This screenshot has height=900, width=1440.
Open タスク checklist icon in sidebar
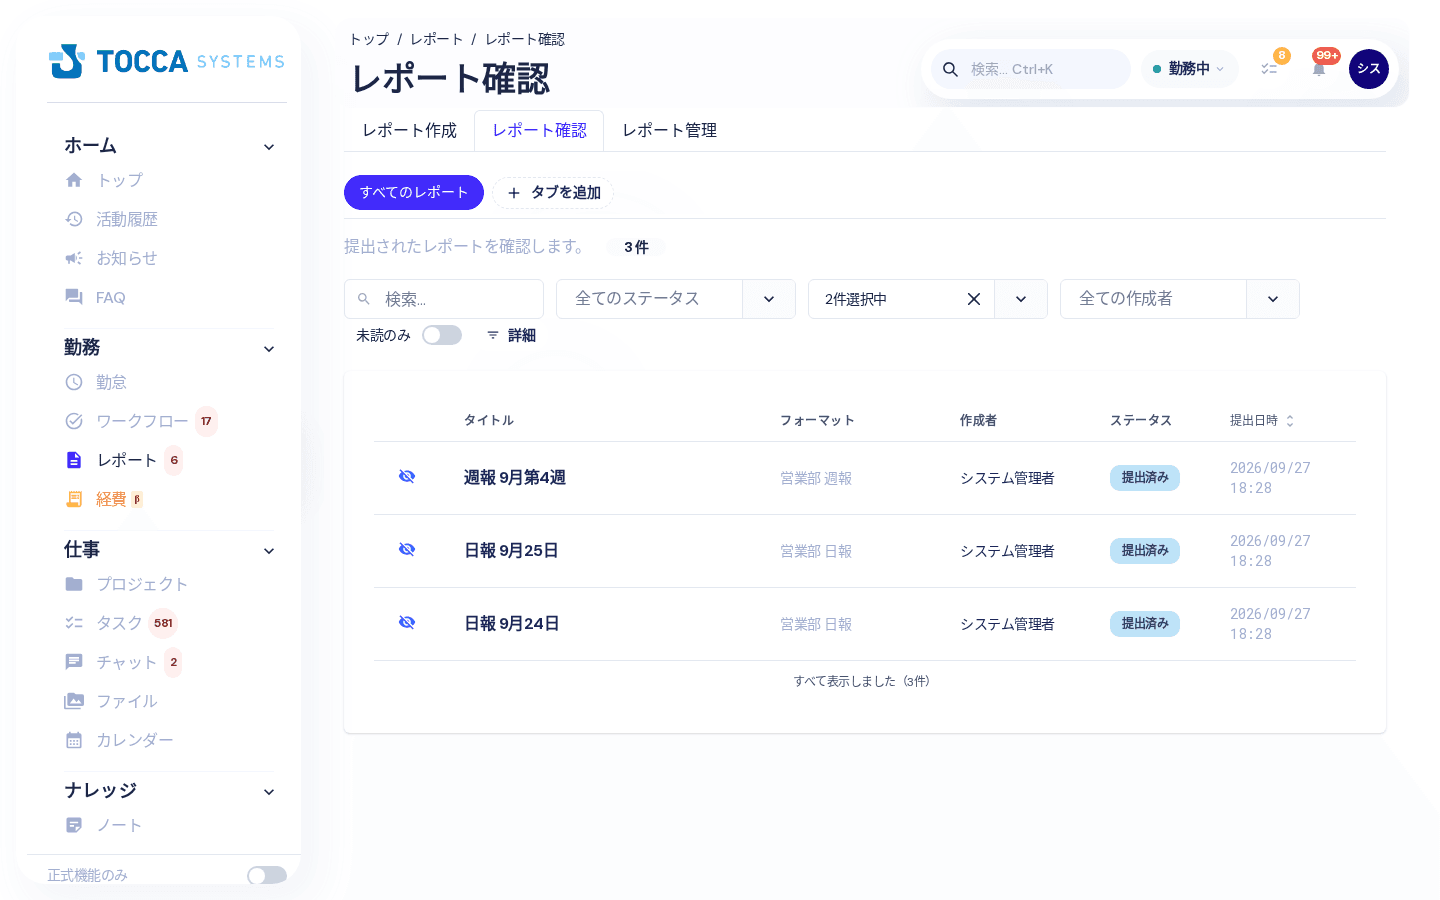point(74,623)
